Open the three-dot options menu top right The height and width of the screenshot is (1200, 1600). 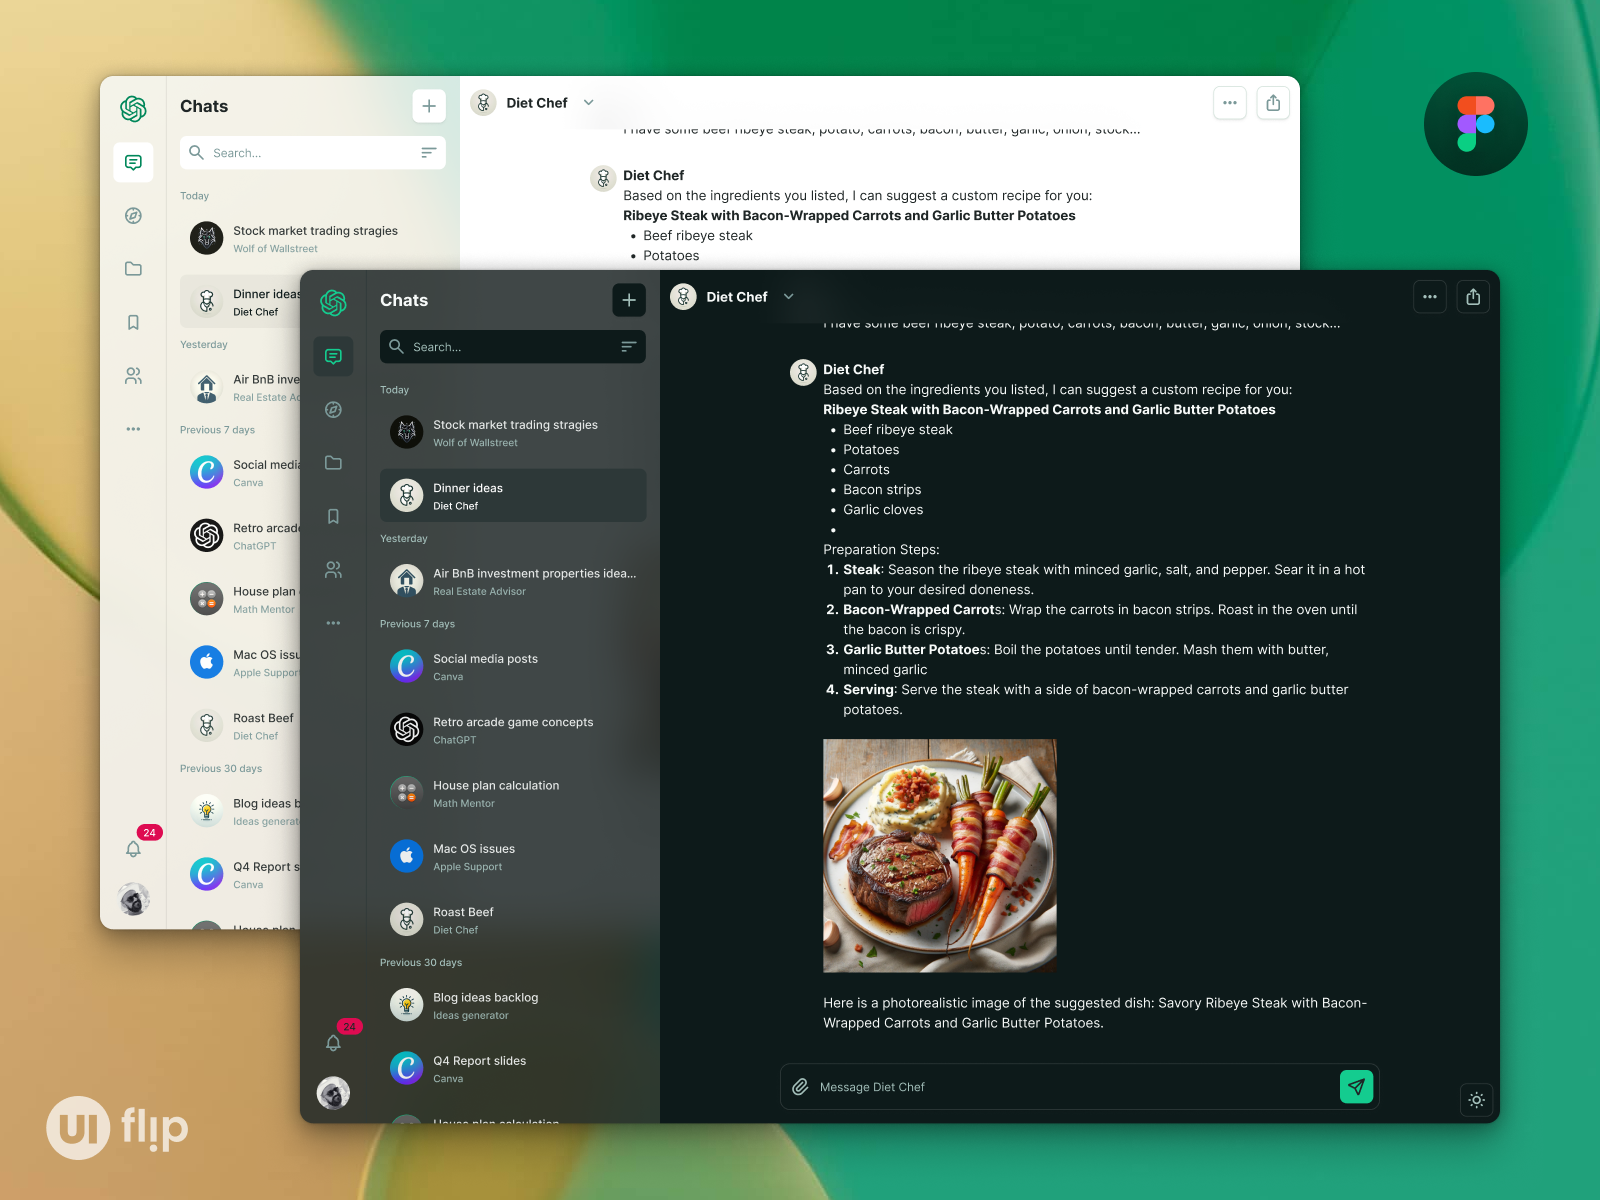[x=1429, y=296]
